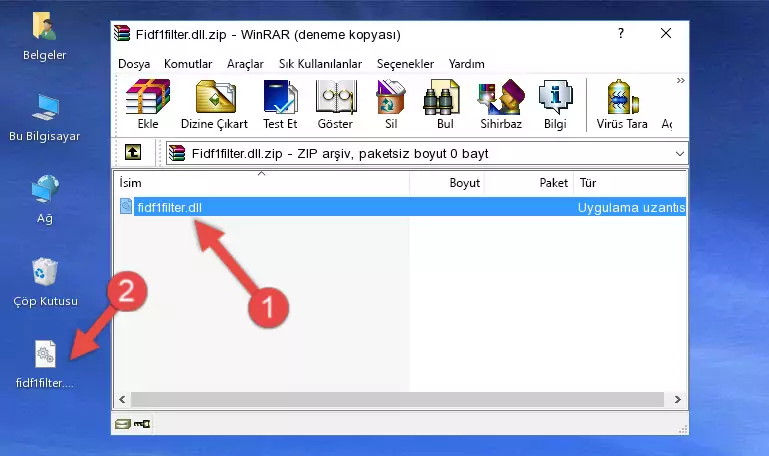Click the Test Et toolbar icon

(280, 97)
